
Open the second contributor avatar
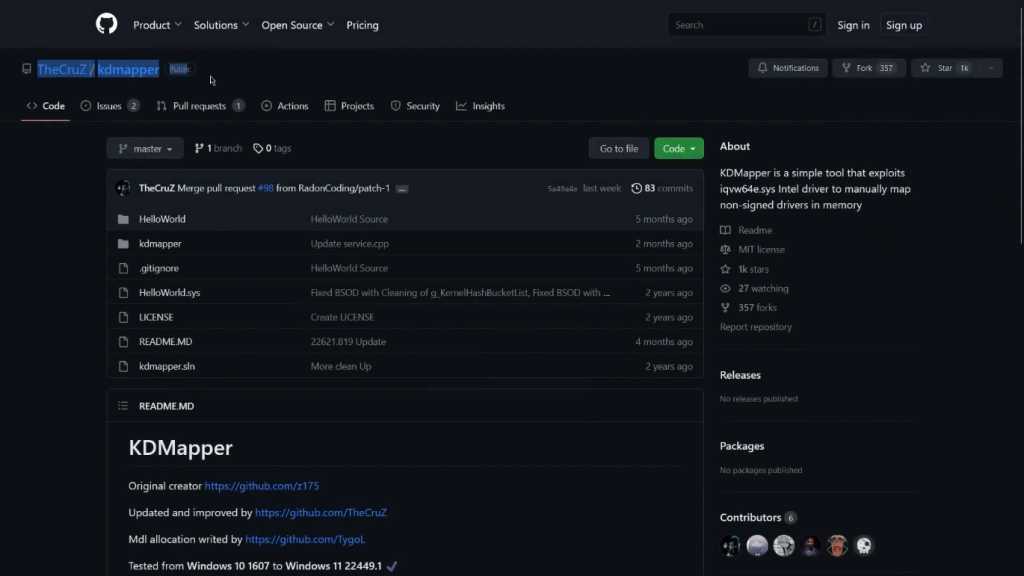(757, 545)
